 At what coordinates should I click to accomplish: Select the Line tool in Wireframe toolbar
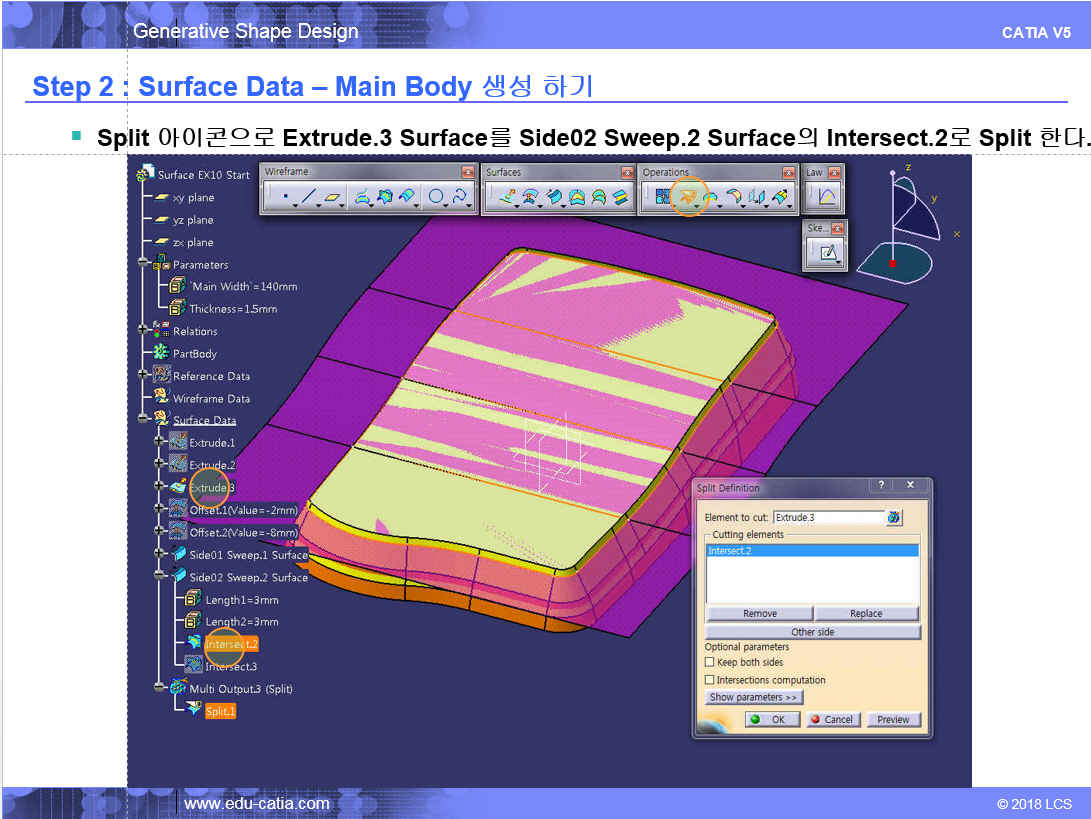(309, 198)
